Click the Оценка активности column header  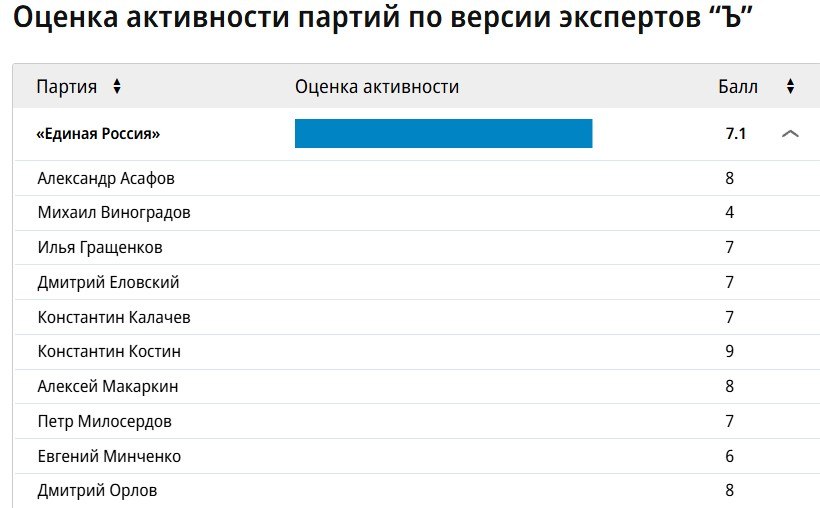pos(377,86)
